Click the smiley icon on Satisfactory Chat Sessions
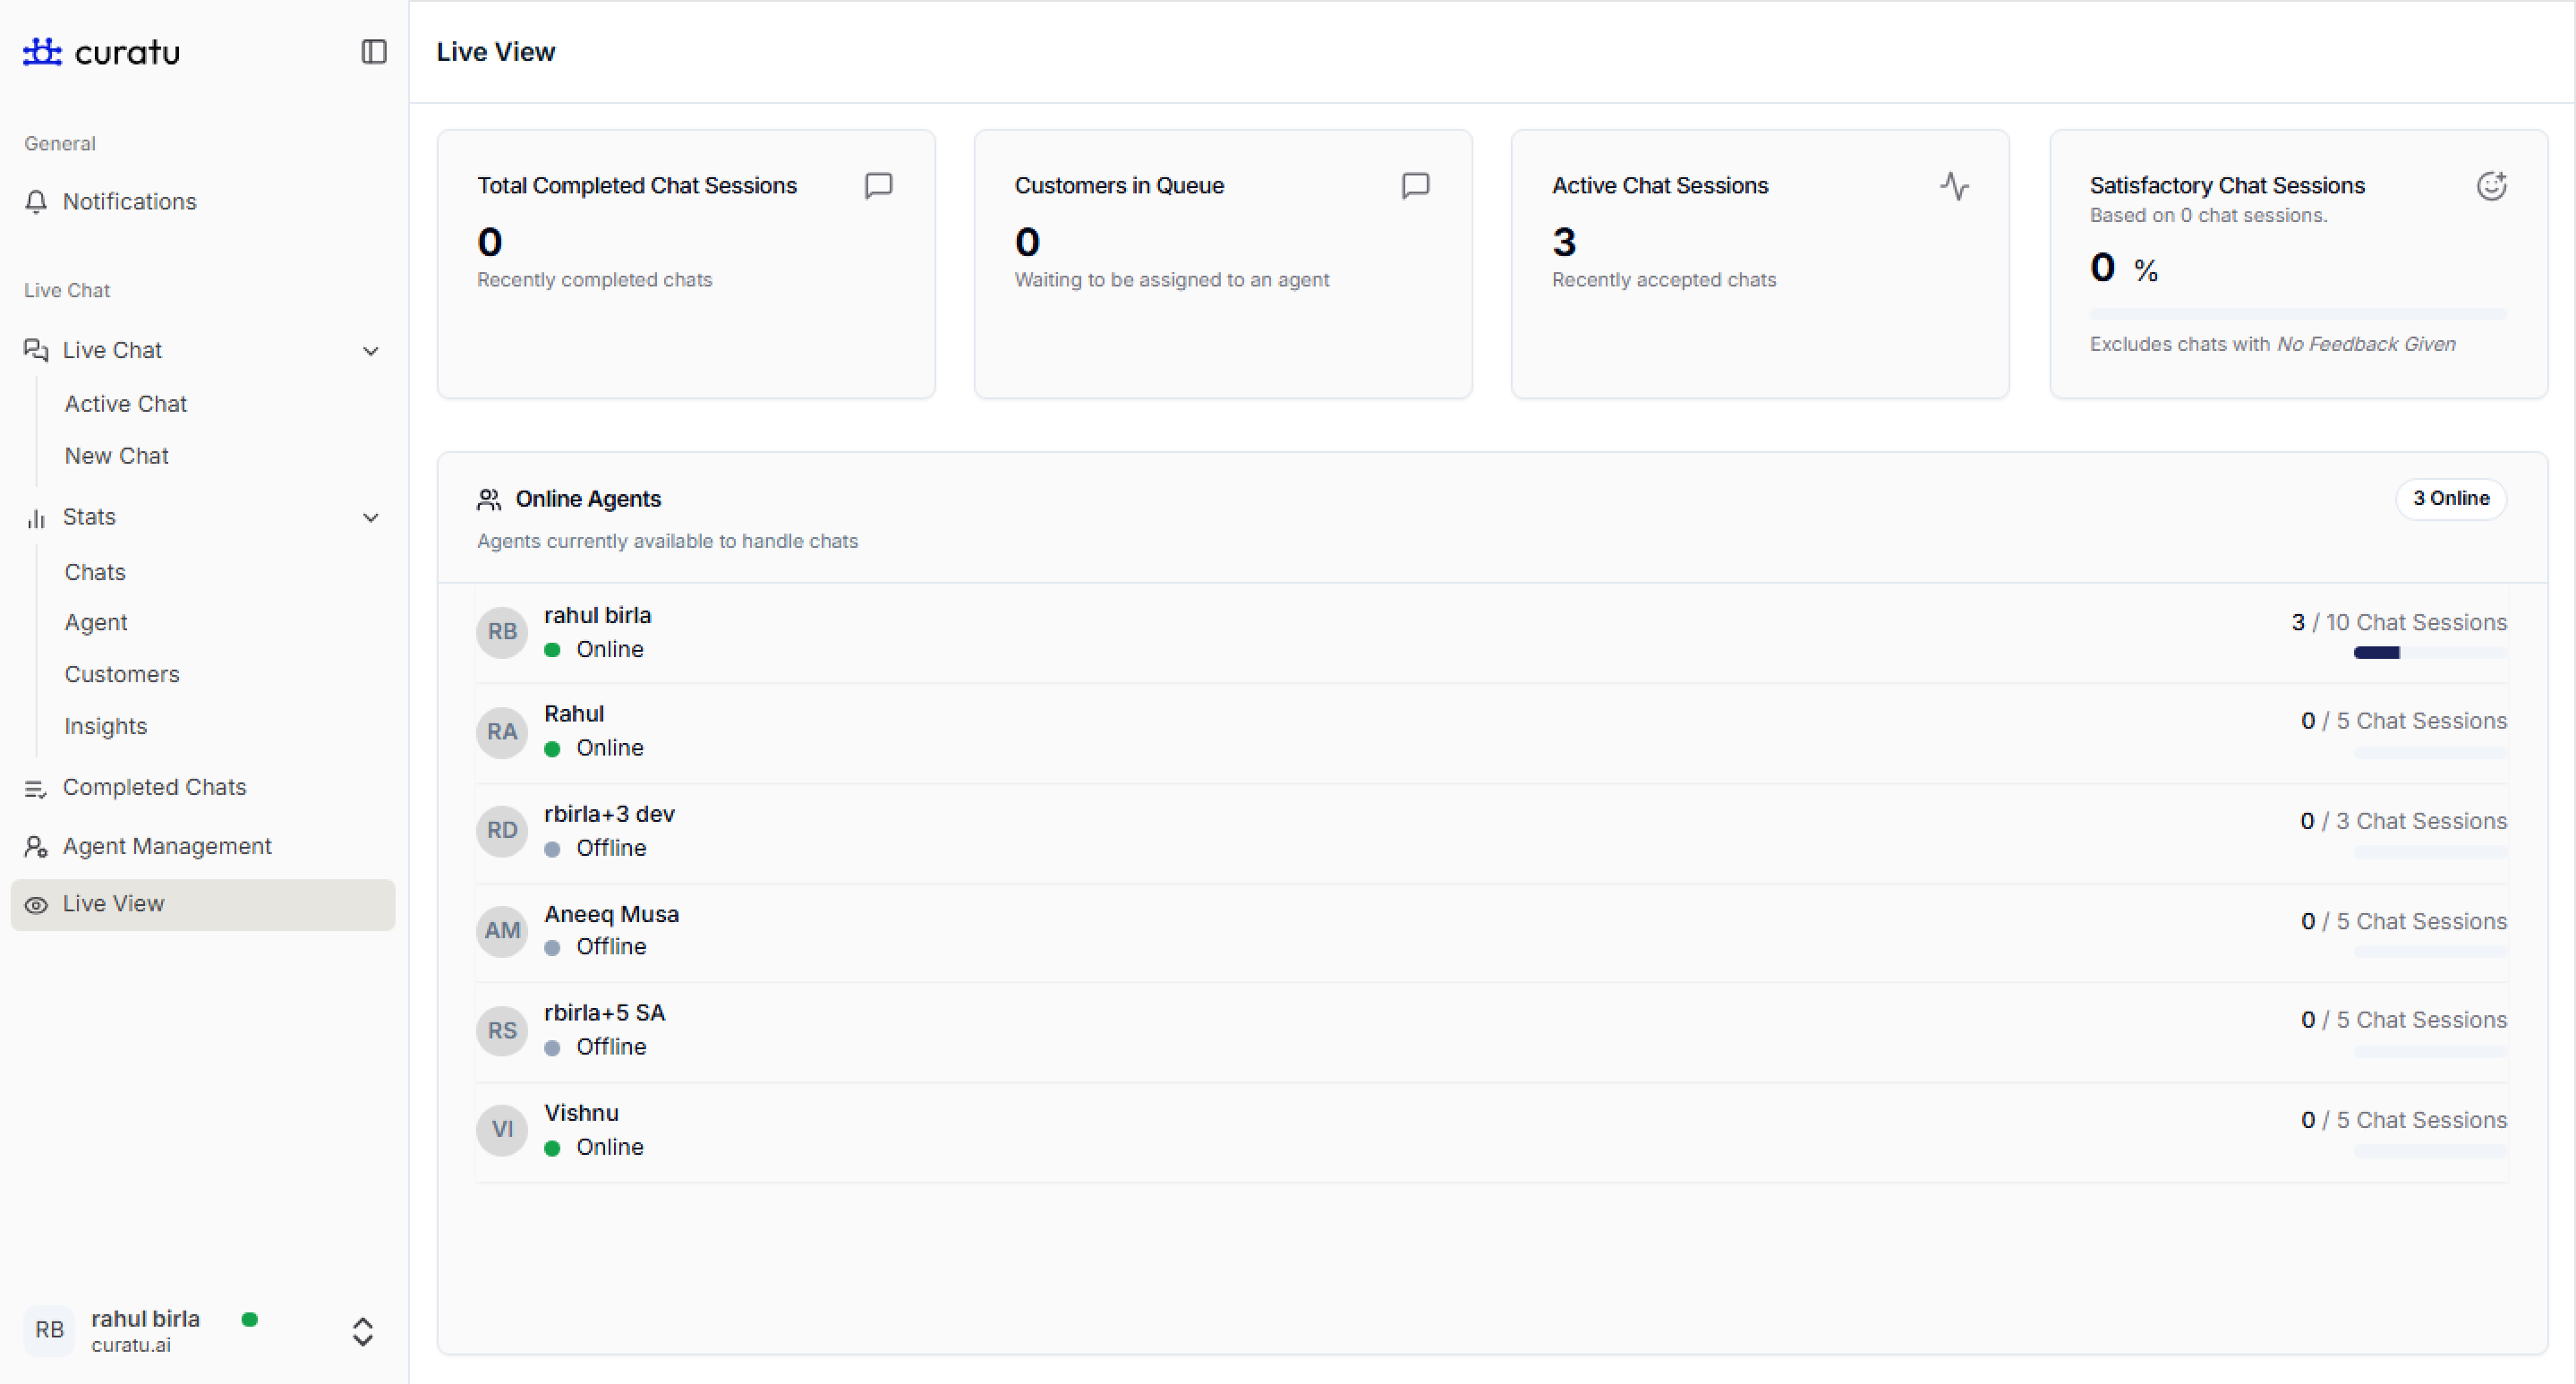Viewport: 2576px width, 1384px height. [x=2491, y=185]
